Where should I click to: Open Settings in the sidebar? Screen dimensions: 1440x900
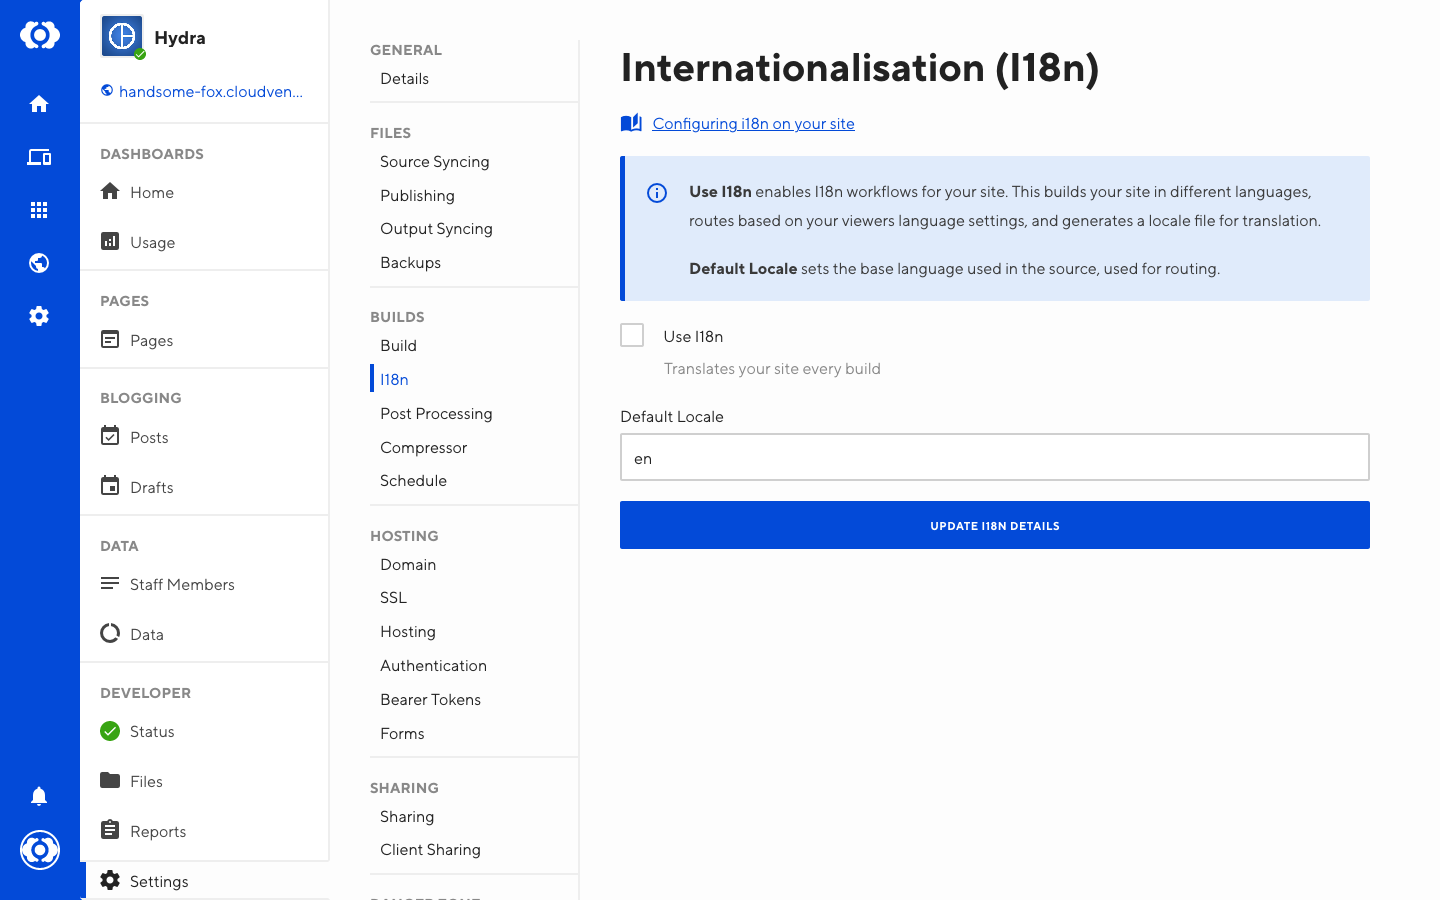[x=145, y=881]
